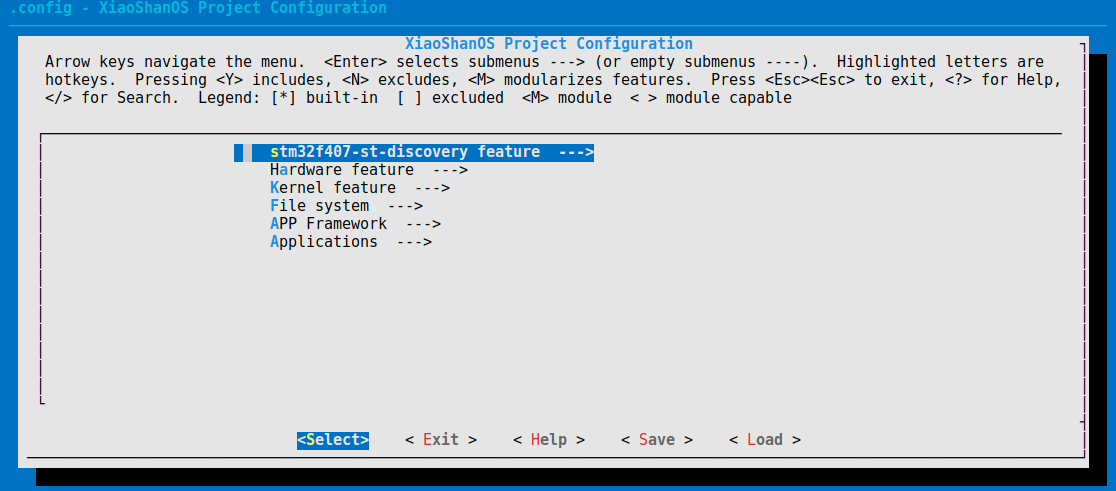Screen dimensions: 1116x491
Task: Click the Save button
Action: click(657, 440)
